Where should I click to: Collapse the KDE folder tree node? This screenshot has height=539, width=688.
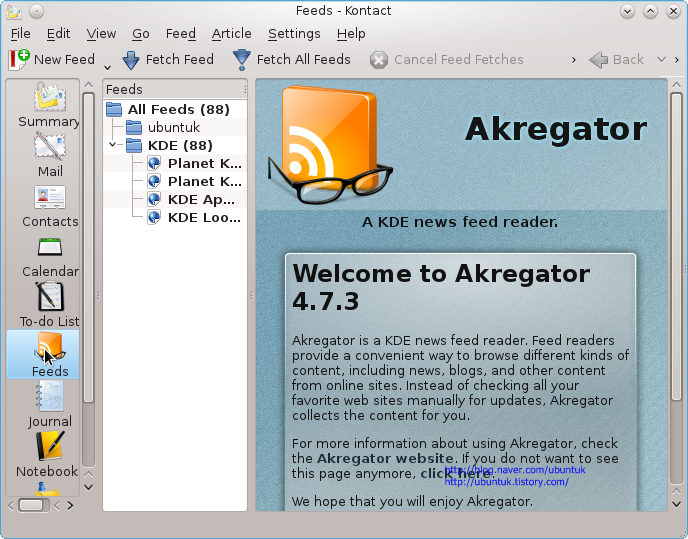[x=113, y=144]
